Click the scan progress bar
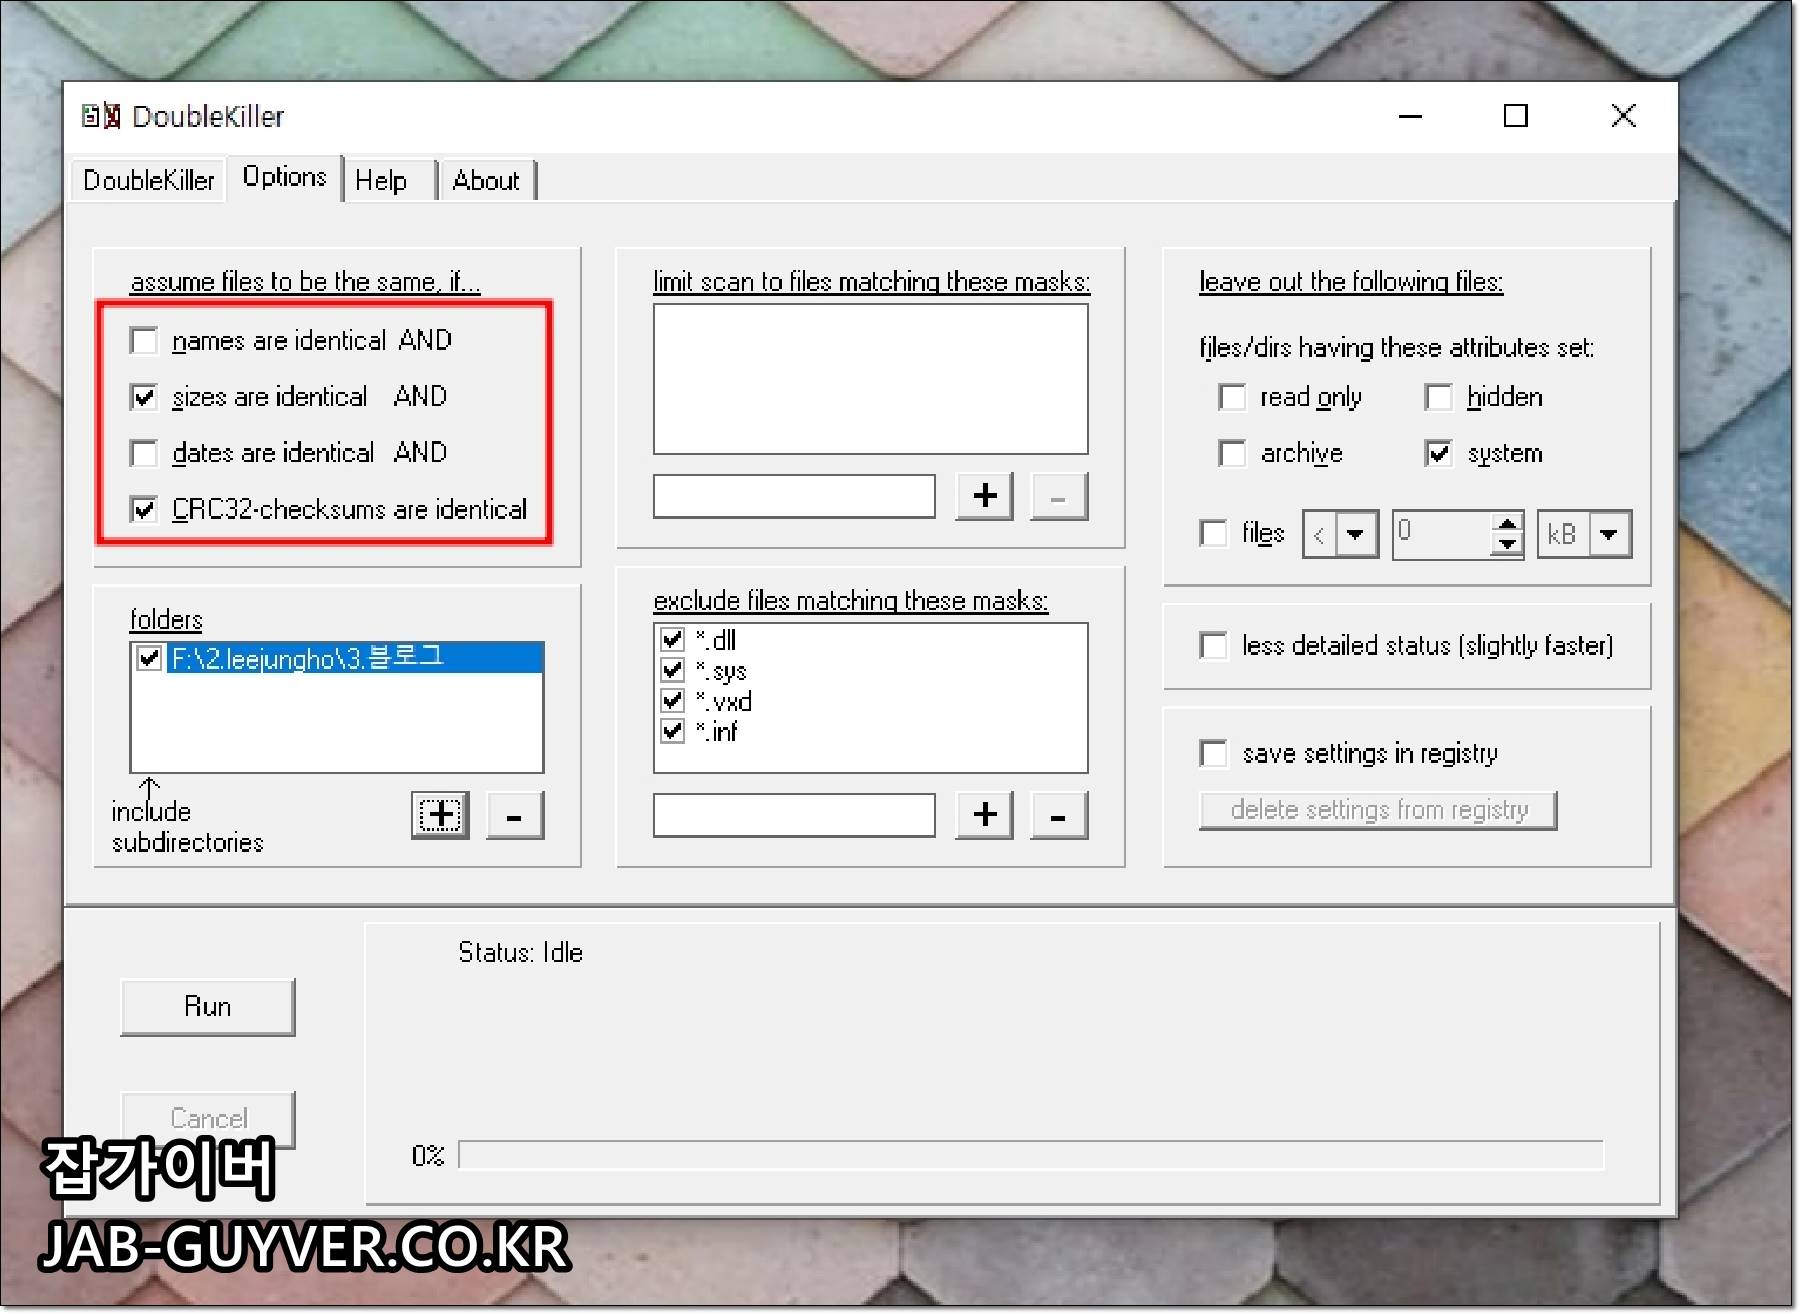The width and height of the screenshot is (1800, 1314). [1031, 1155]
